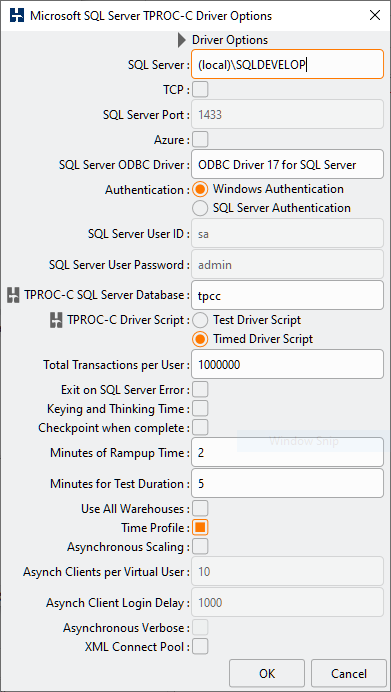
Task: Enable the TCP checkbox
Action: click(x=200, y=90)
